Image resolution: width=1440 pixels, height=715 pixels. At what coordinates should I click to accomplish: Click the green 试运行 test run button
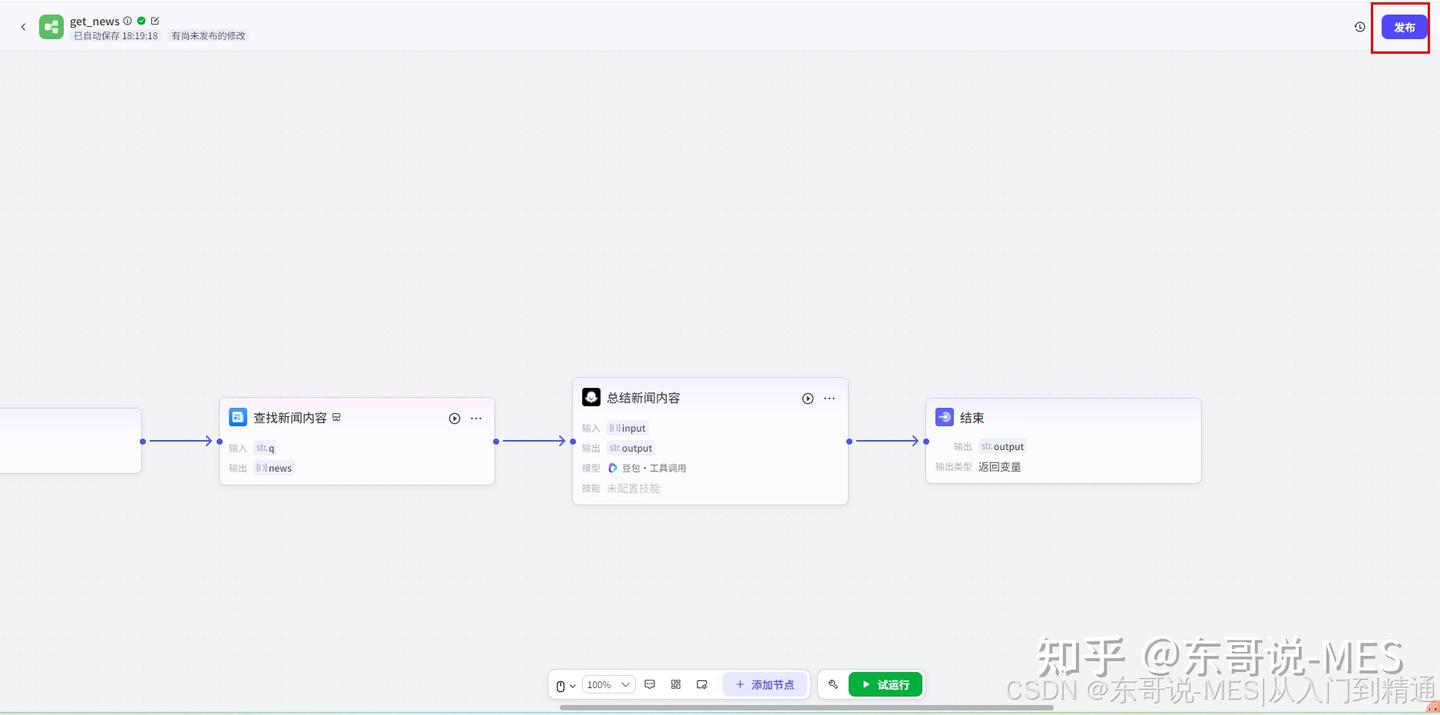tap(885, 685)
